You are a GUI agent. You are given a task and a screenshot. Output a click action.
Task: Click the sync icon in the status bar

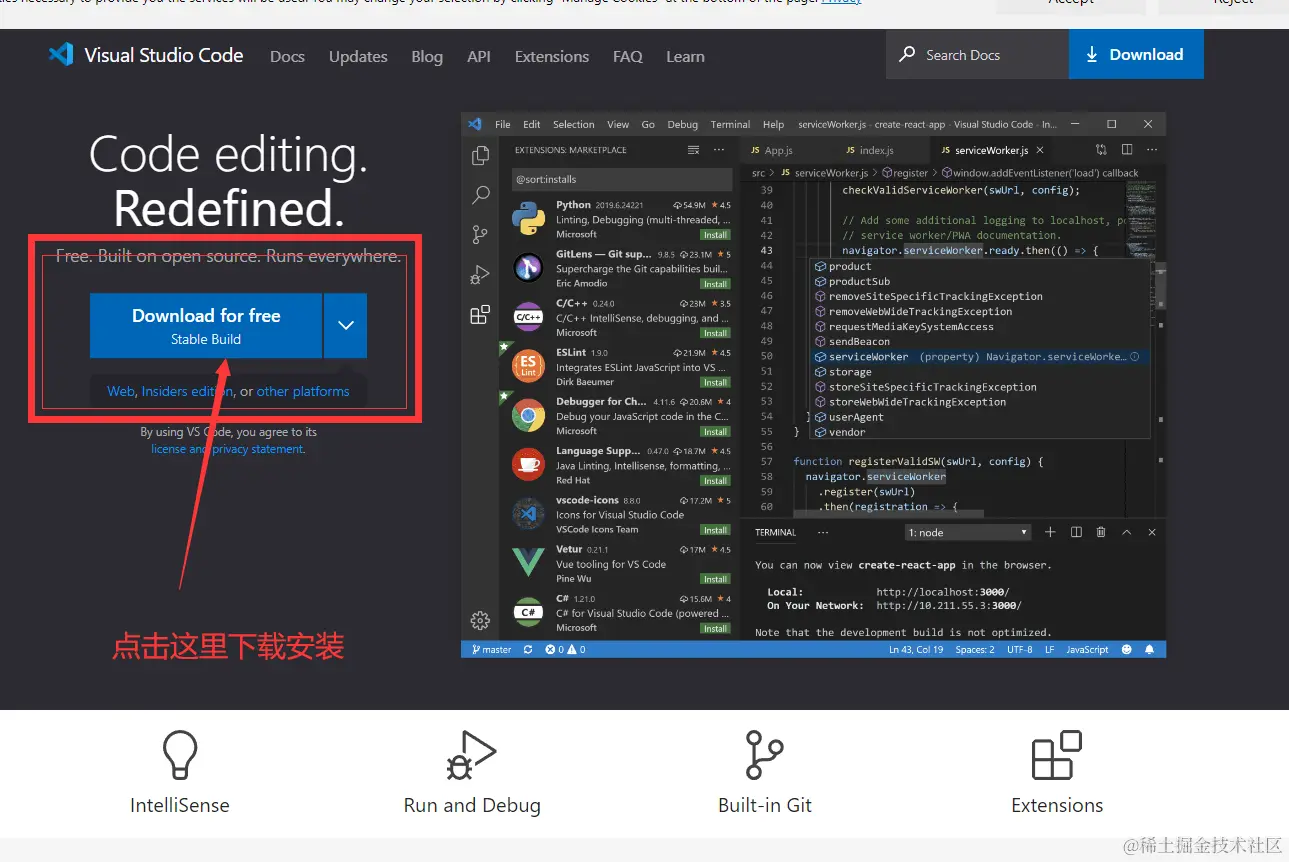(528, 650)
